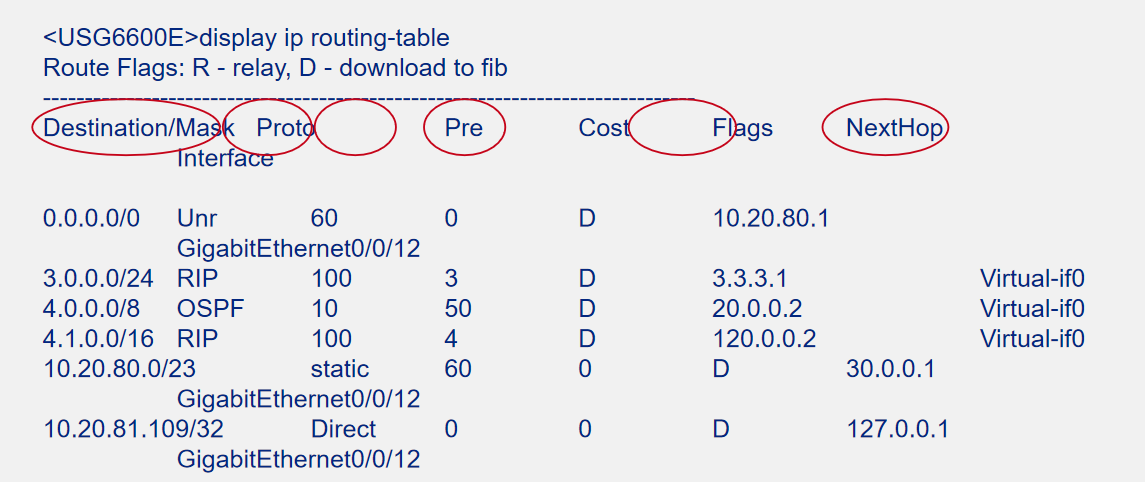Click the display ip routing-table command
1145x482 pixels.
[324, 37]
